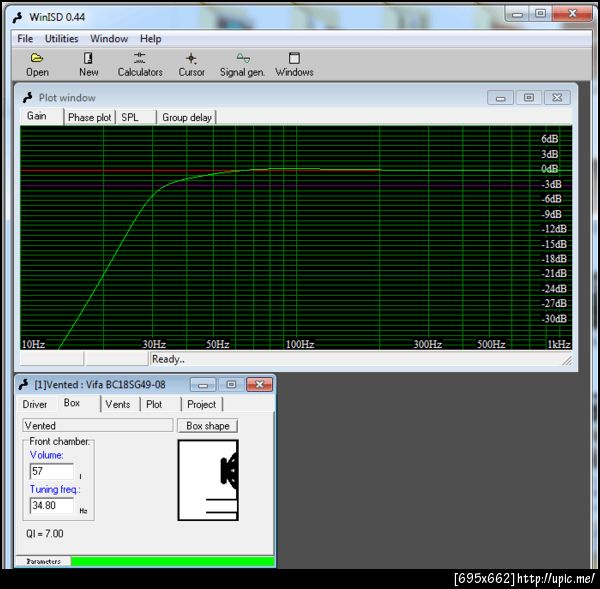
Task: Close the Plot window
Action: coord(557,98)
